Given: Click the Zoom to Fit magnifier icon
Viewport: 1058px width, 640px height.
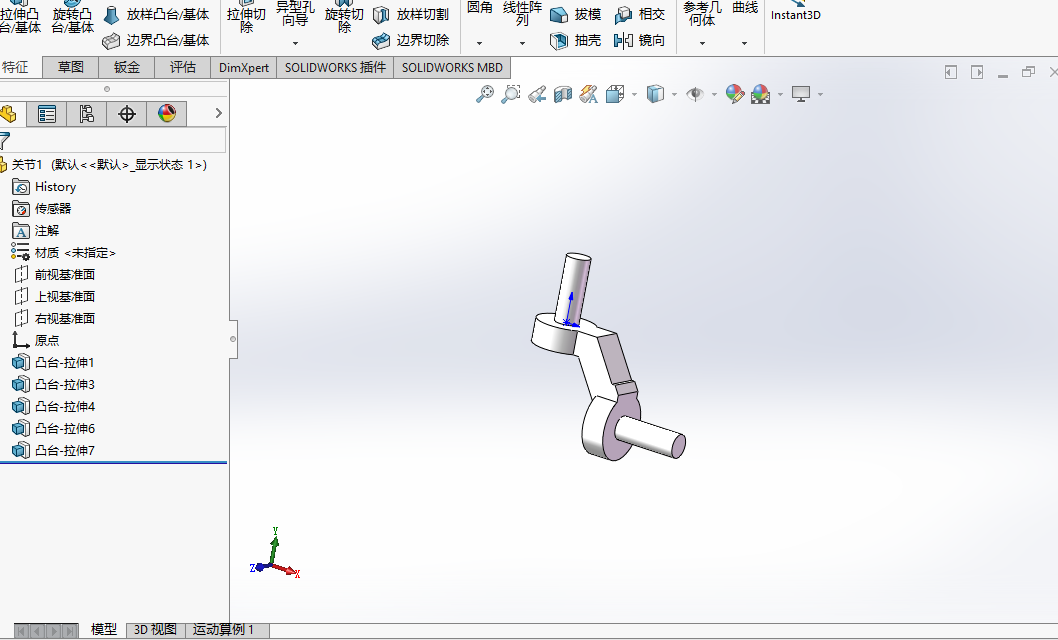Looking at the screenshot, I should (484, 94).
